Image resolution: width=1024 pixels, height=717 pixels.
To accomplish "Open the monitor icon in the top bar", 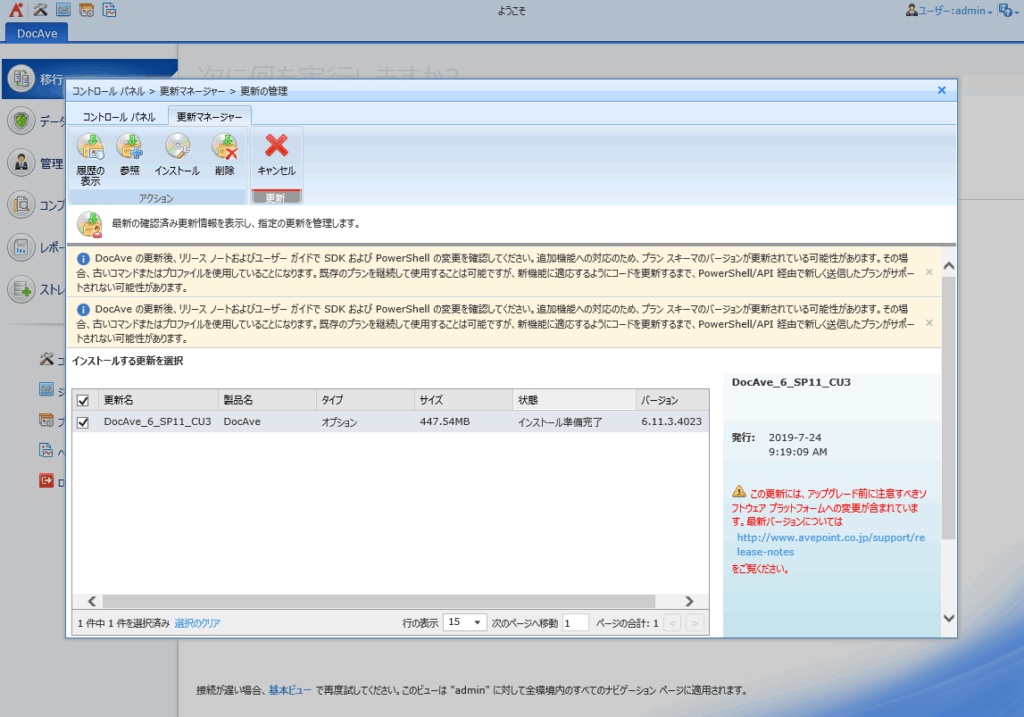I will click(63, 10).
